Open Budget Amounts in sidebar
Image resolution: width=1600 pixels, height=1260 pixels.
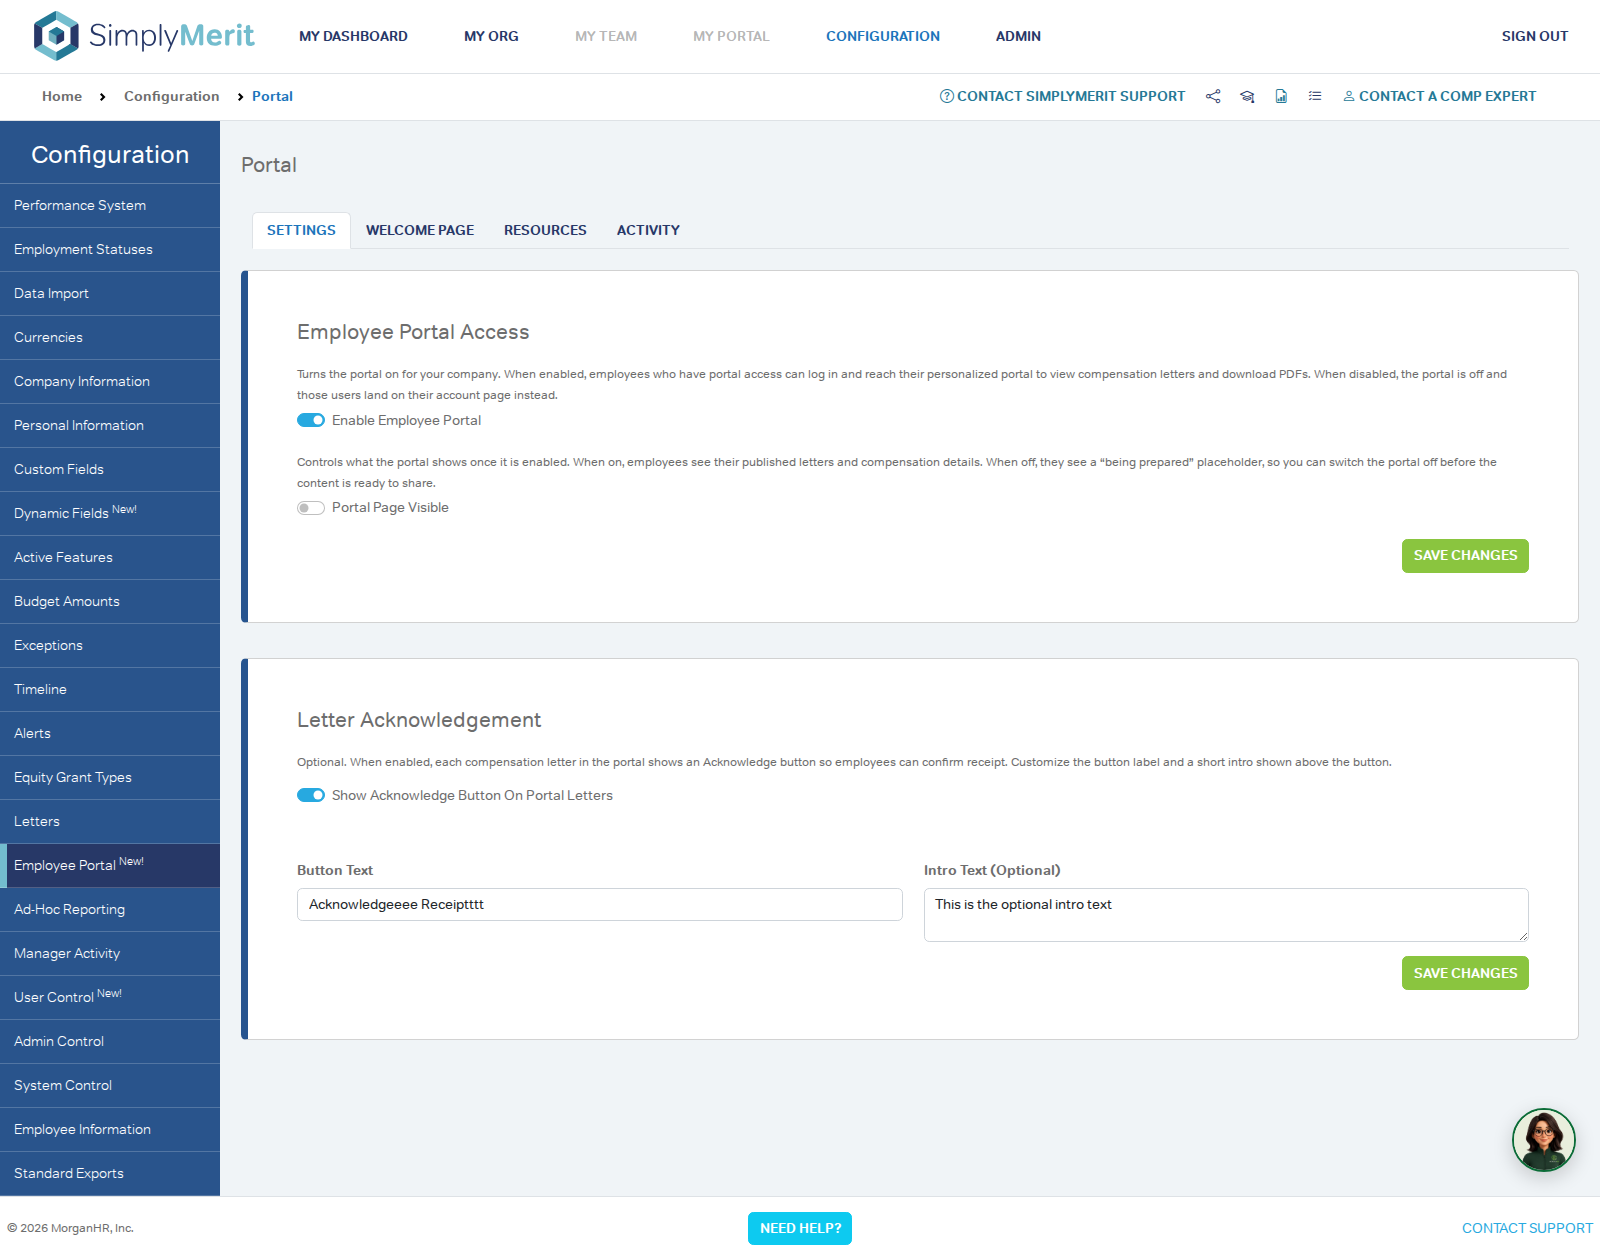click(x=110, y=602)
